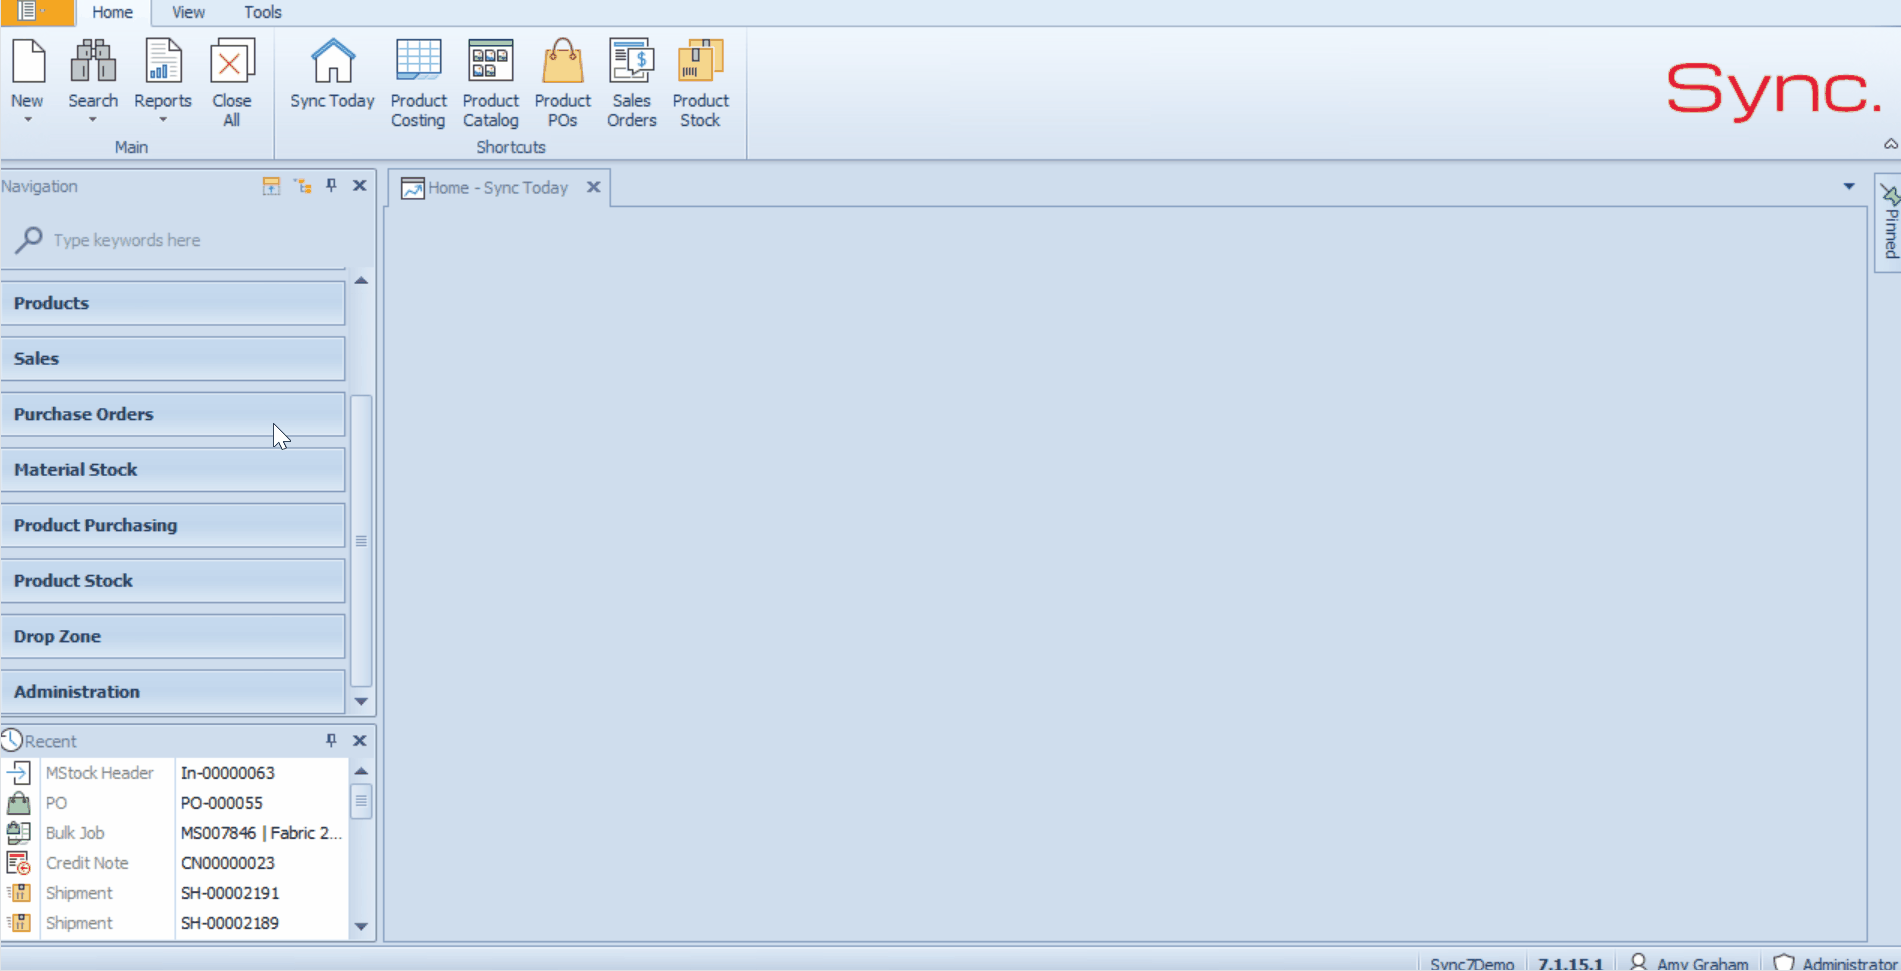Expand the Purchase Orders navigation group

pyautogui.click(x=173, y=414)
